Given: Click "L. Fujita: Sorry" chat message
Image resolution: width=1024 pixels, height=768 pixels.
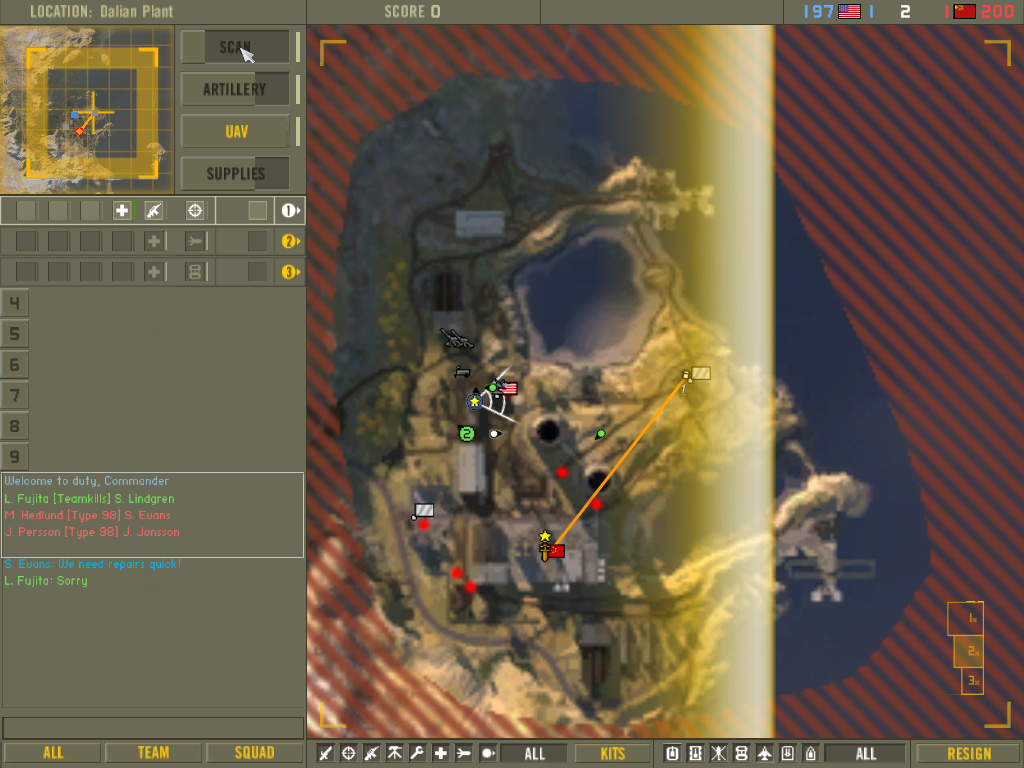Looking at the screenshot, I should pyautogui.click(x=46, y=581).
